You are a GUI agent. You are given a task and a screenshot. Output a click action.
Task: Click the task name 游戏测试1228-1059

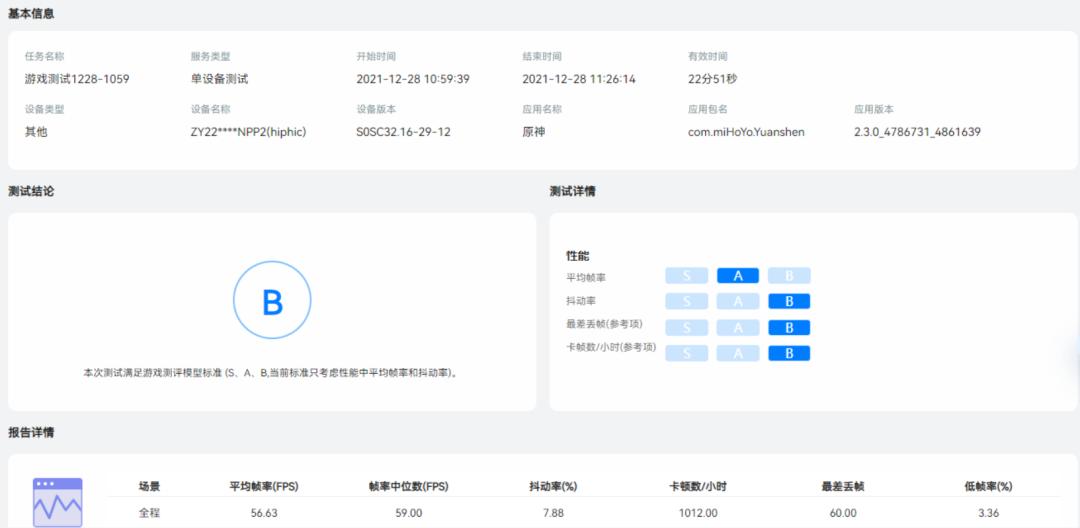tap(77, 79)
